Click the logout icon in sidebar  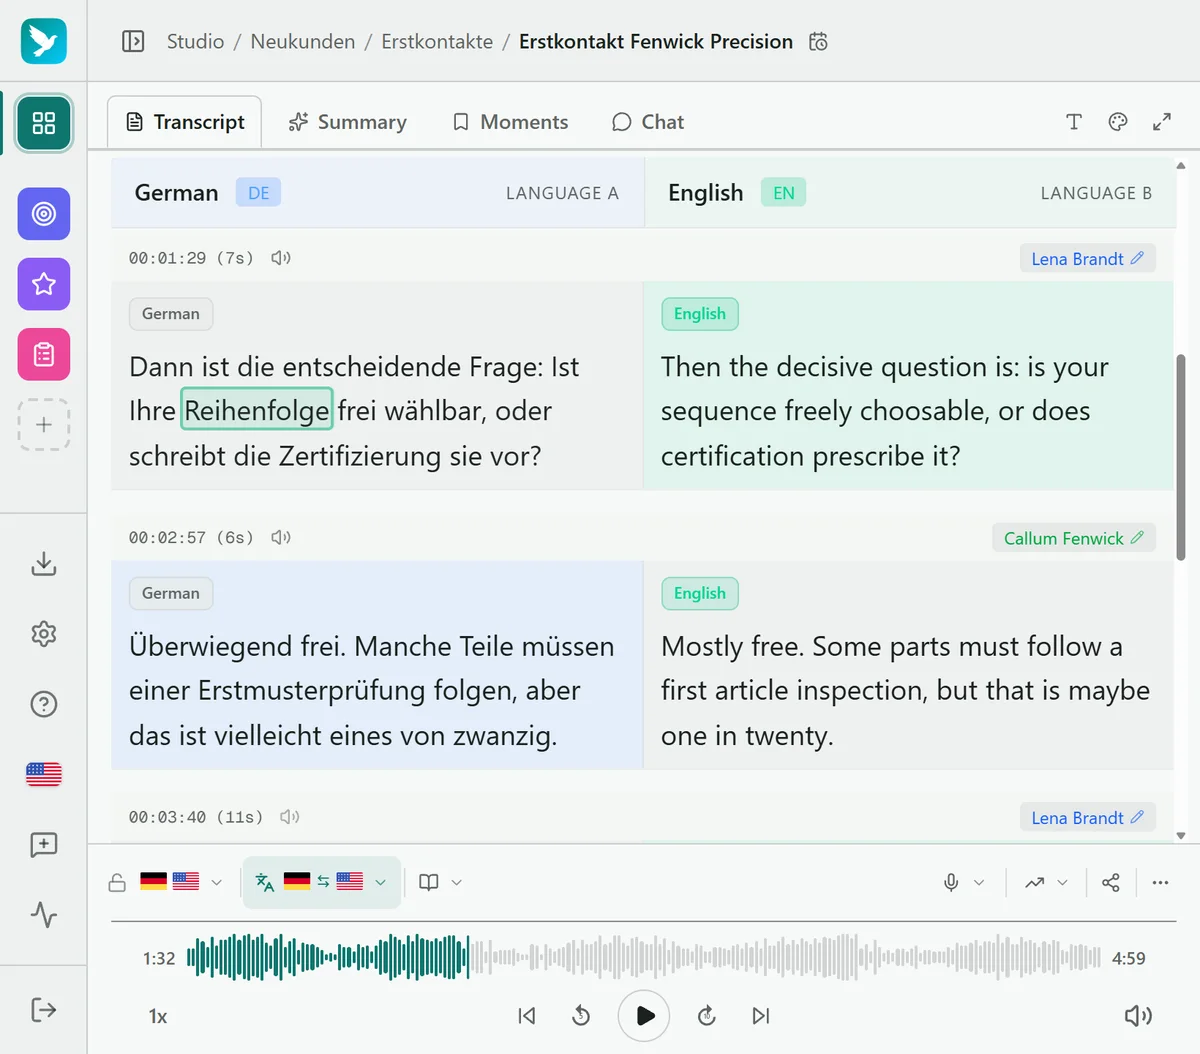44,1010
